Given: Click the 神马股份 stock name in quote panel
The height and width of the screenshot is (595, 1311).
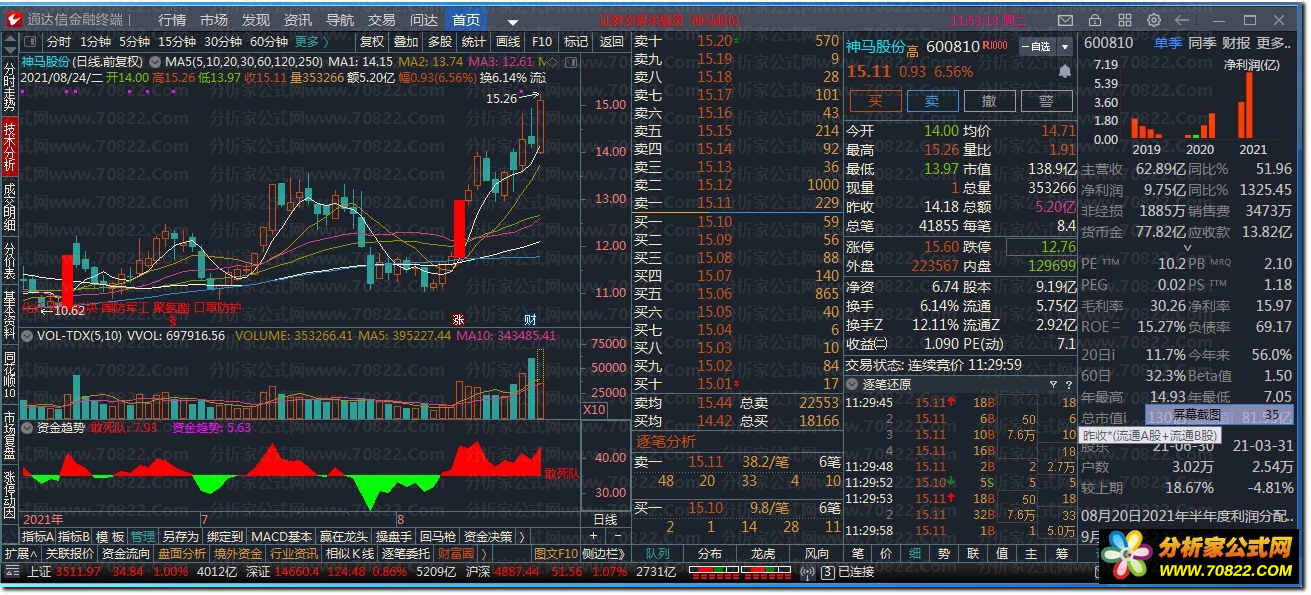Looking at the screenshot, I should (x=876, y=46).
